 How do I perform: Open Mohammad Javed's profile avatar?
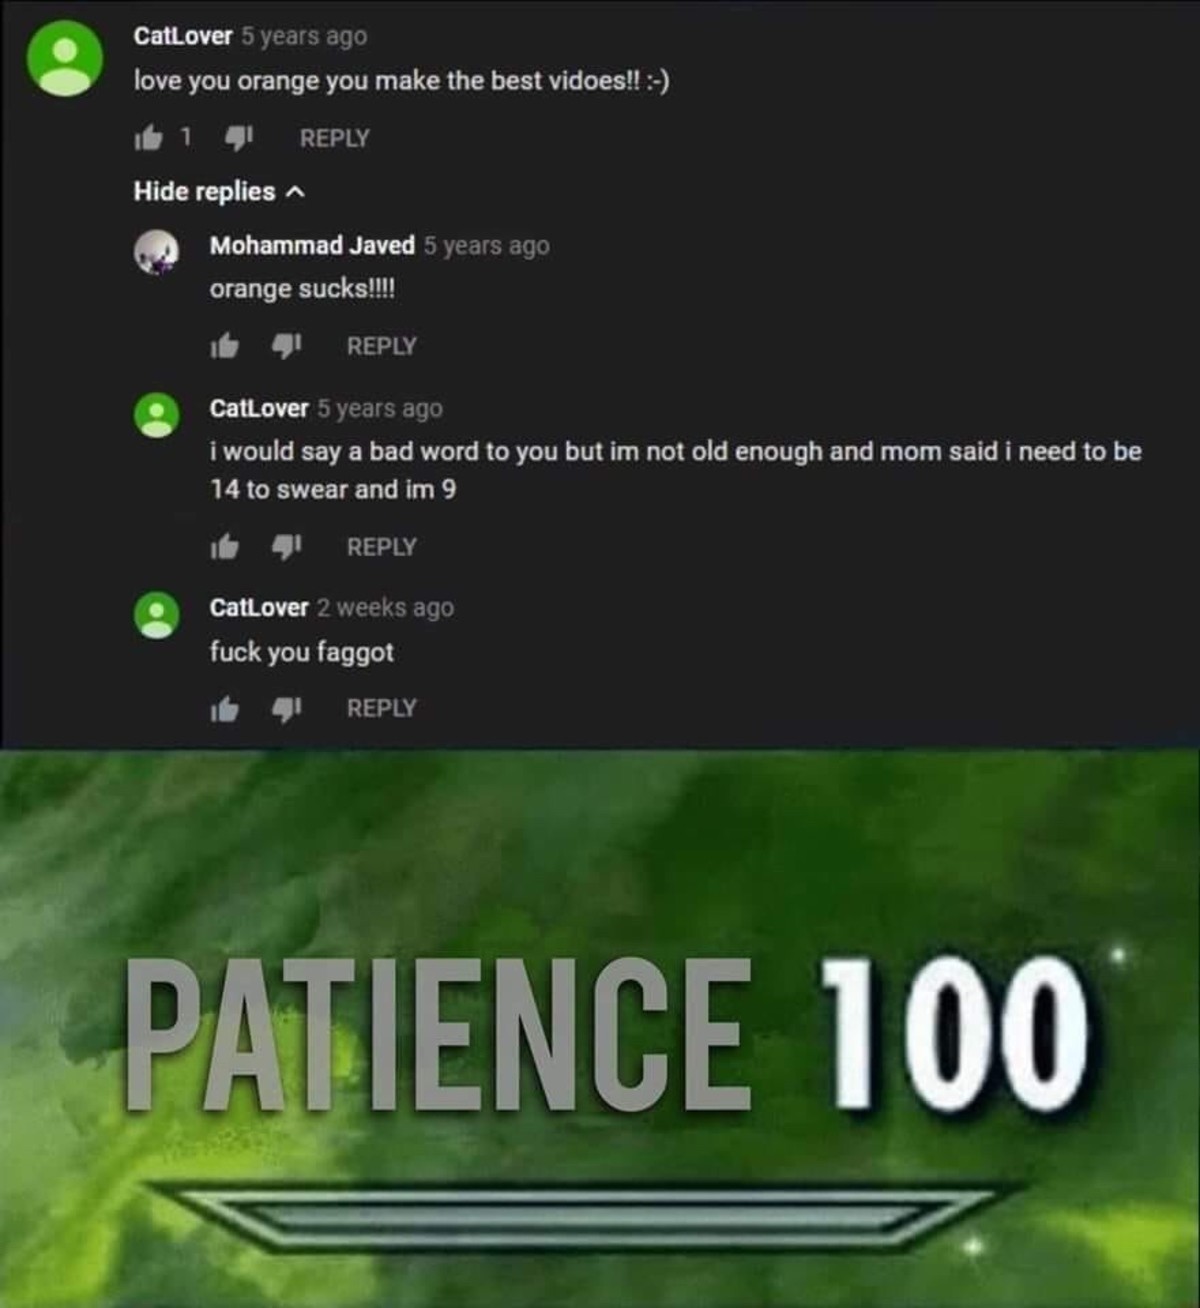point(157,252)
